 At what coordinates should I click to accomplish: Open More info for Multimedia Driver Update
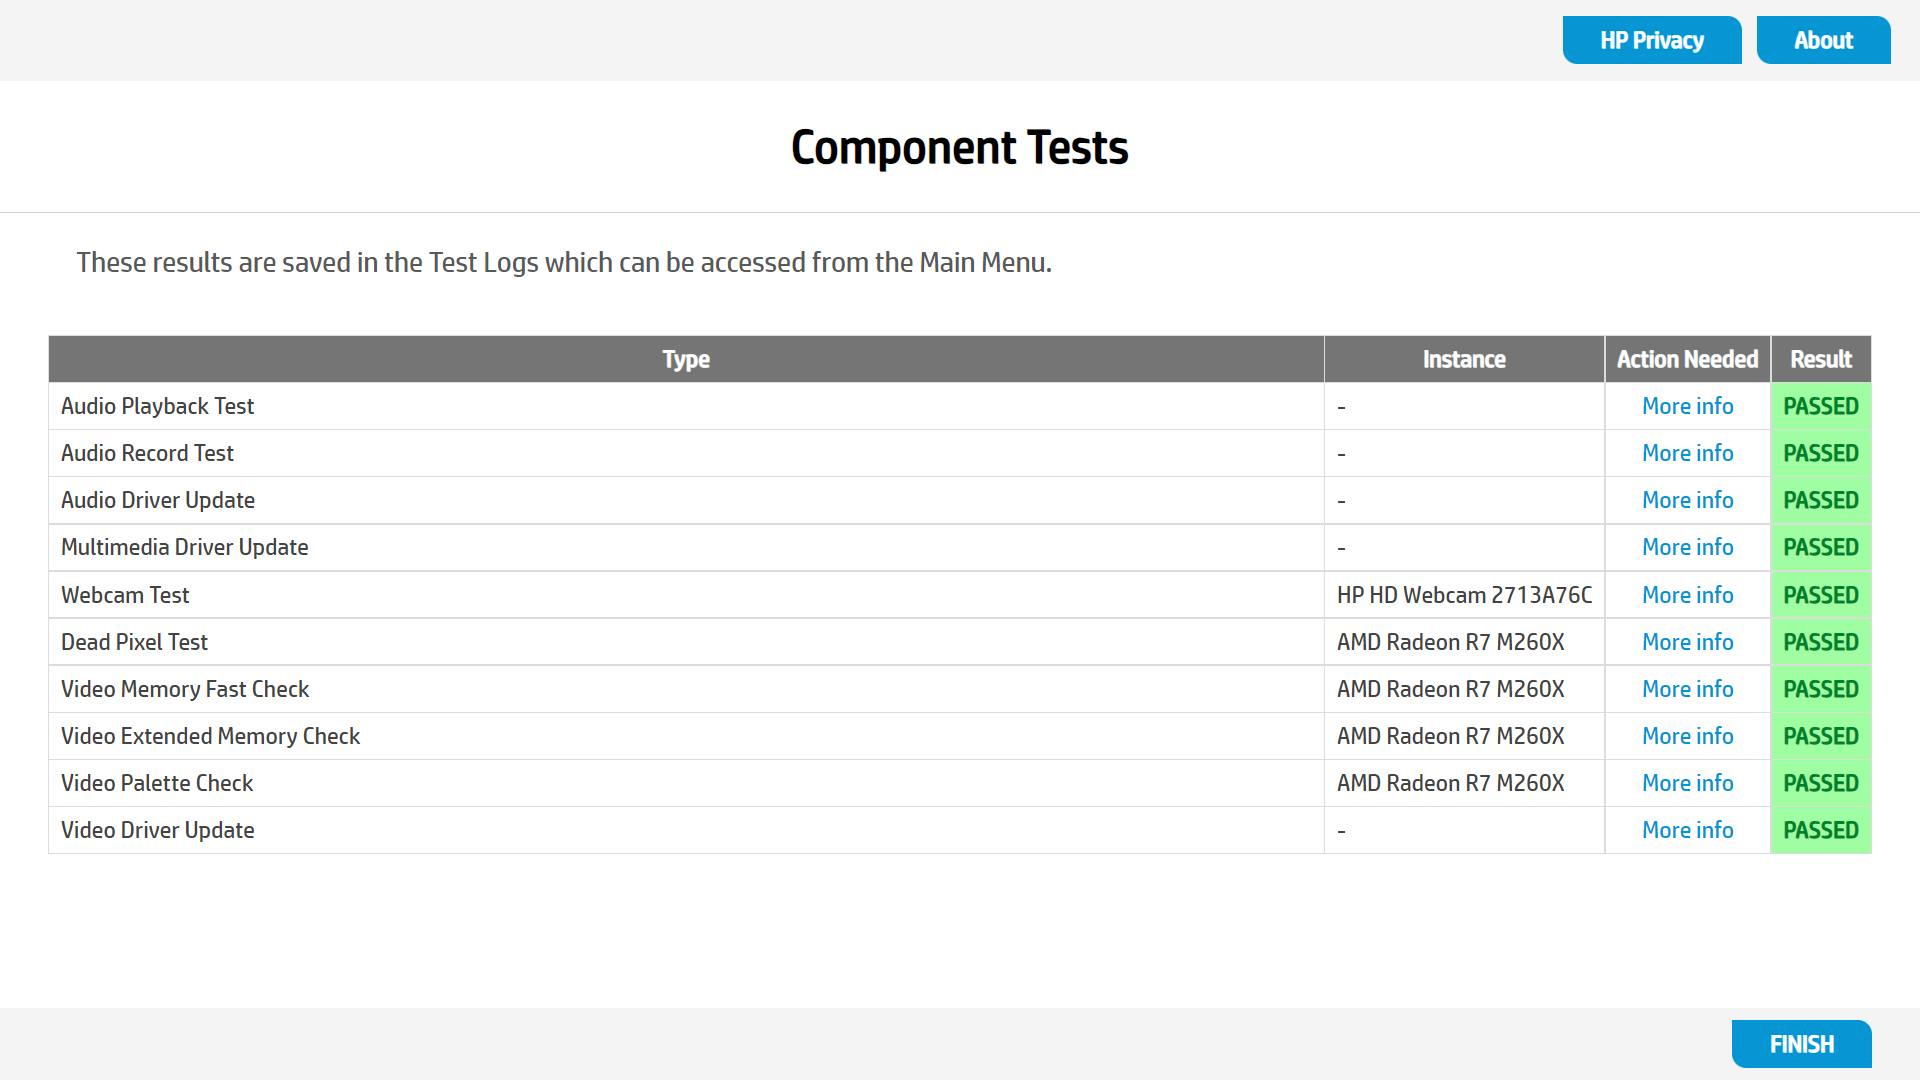click(1687, 547)
